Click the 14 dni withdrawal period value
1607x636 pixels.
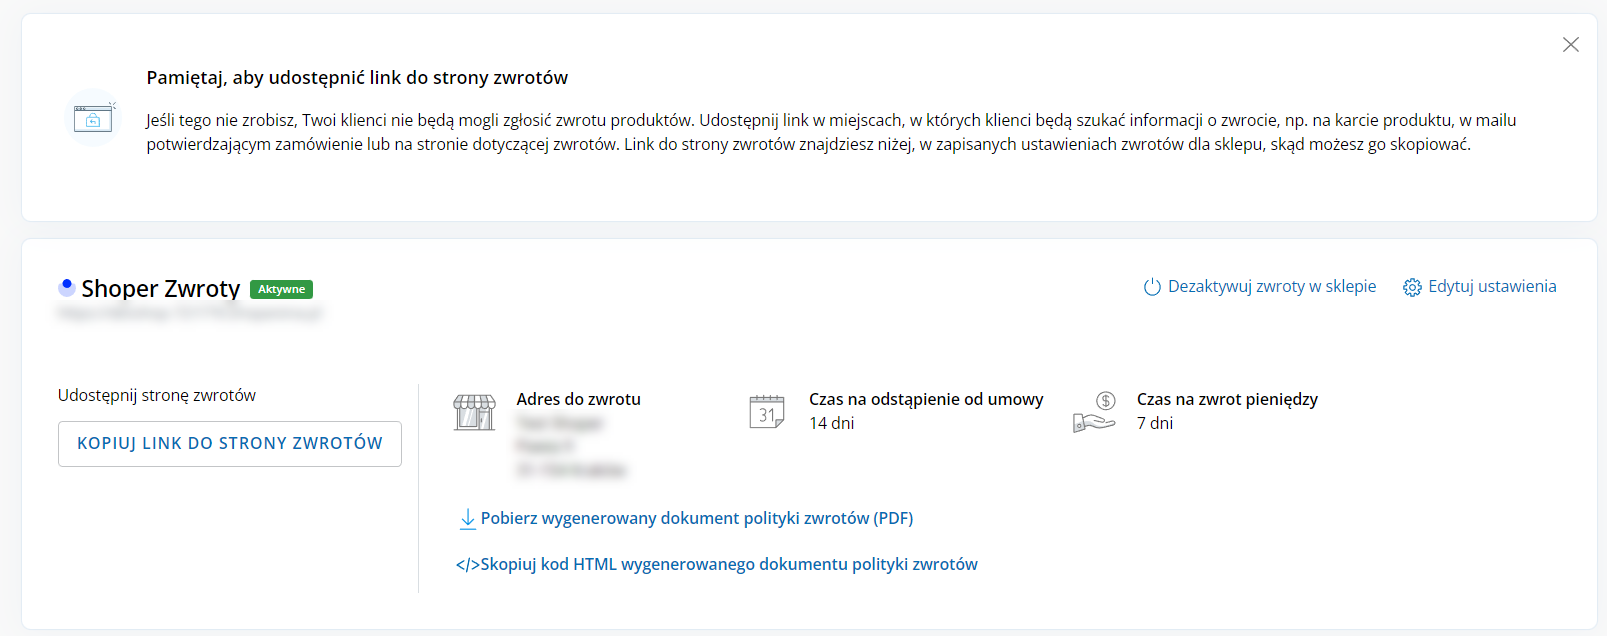831,424
